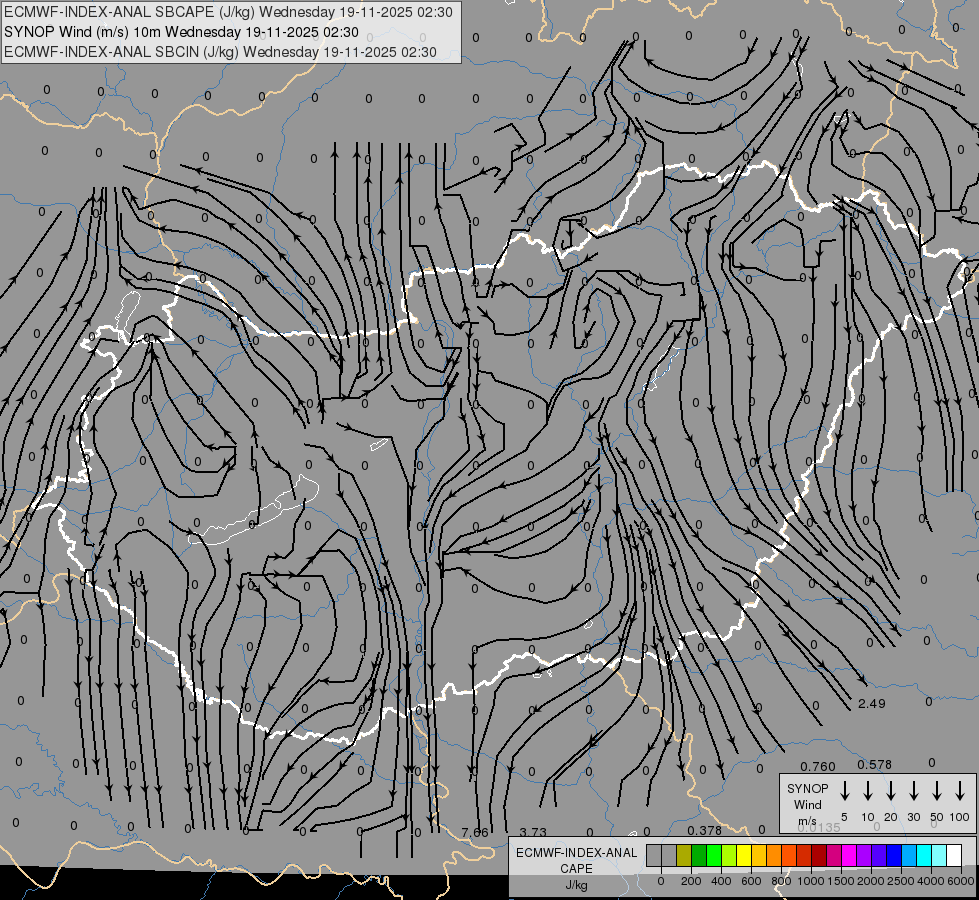Click the 5 m/s wind arrow in legend
The width and height of the screenshot is (979, 900).
point(844,790)
